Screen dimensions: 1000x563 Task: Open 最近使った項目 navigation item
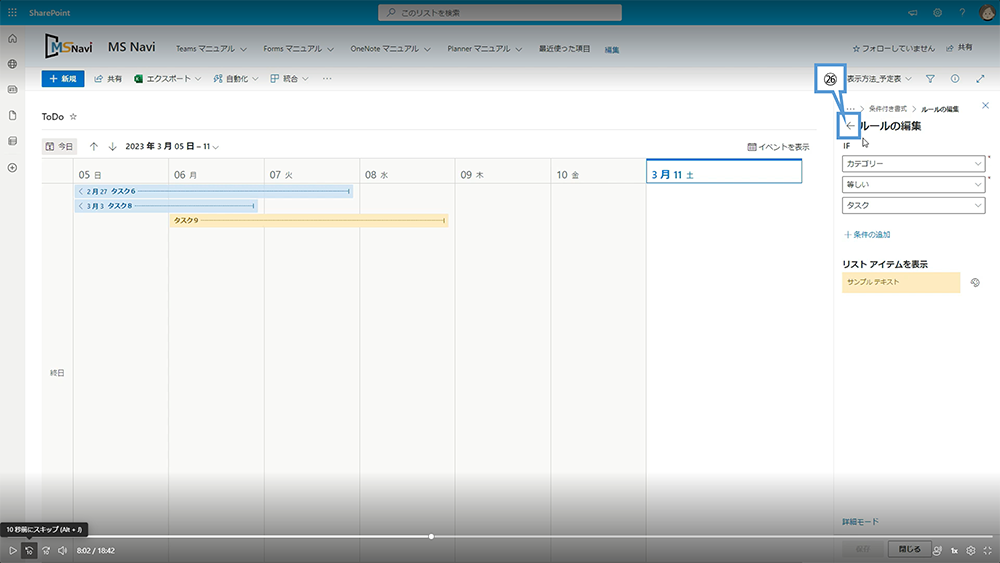pyautogui.click(x=564, y=48)
